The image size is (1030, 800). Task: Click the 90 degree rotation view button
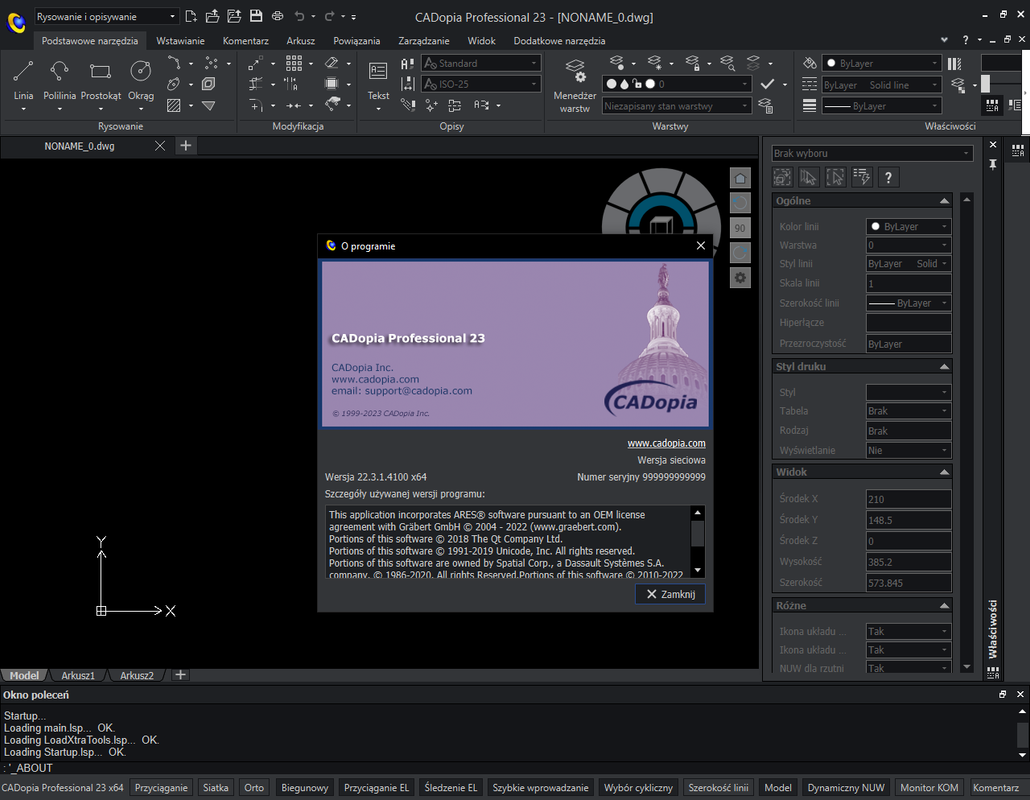coord(740,228)
